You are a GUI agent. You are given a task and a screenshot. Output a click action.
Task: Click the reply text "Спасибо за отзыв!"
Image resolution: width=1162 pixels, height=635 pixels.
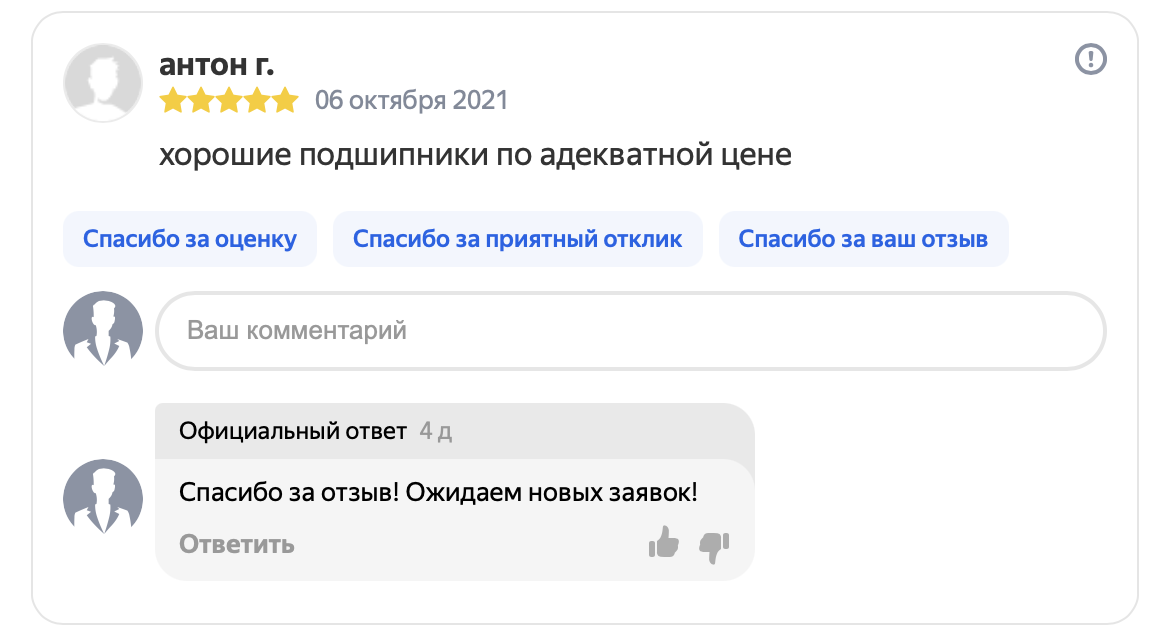(289, 492)
